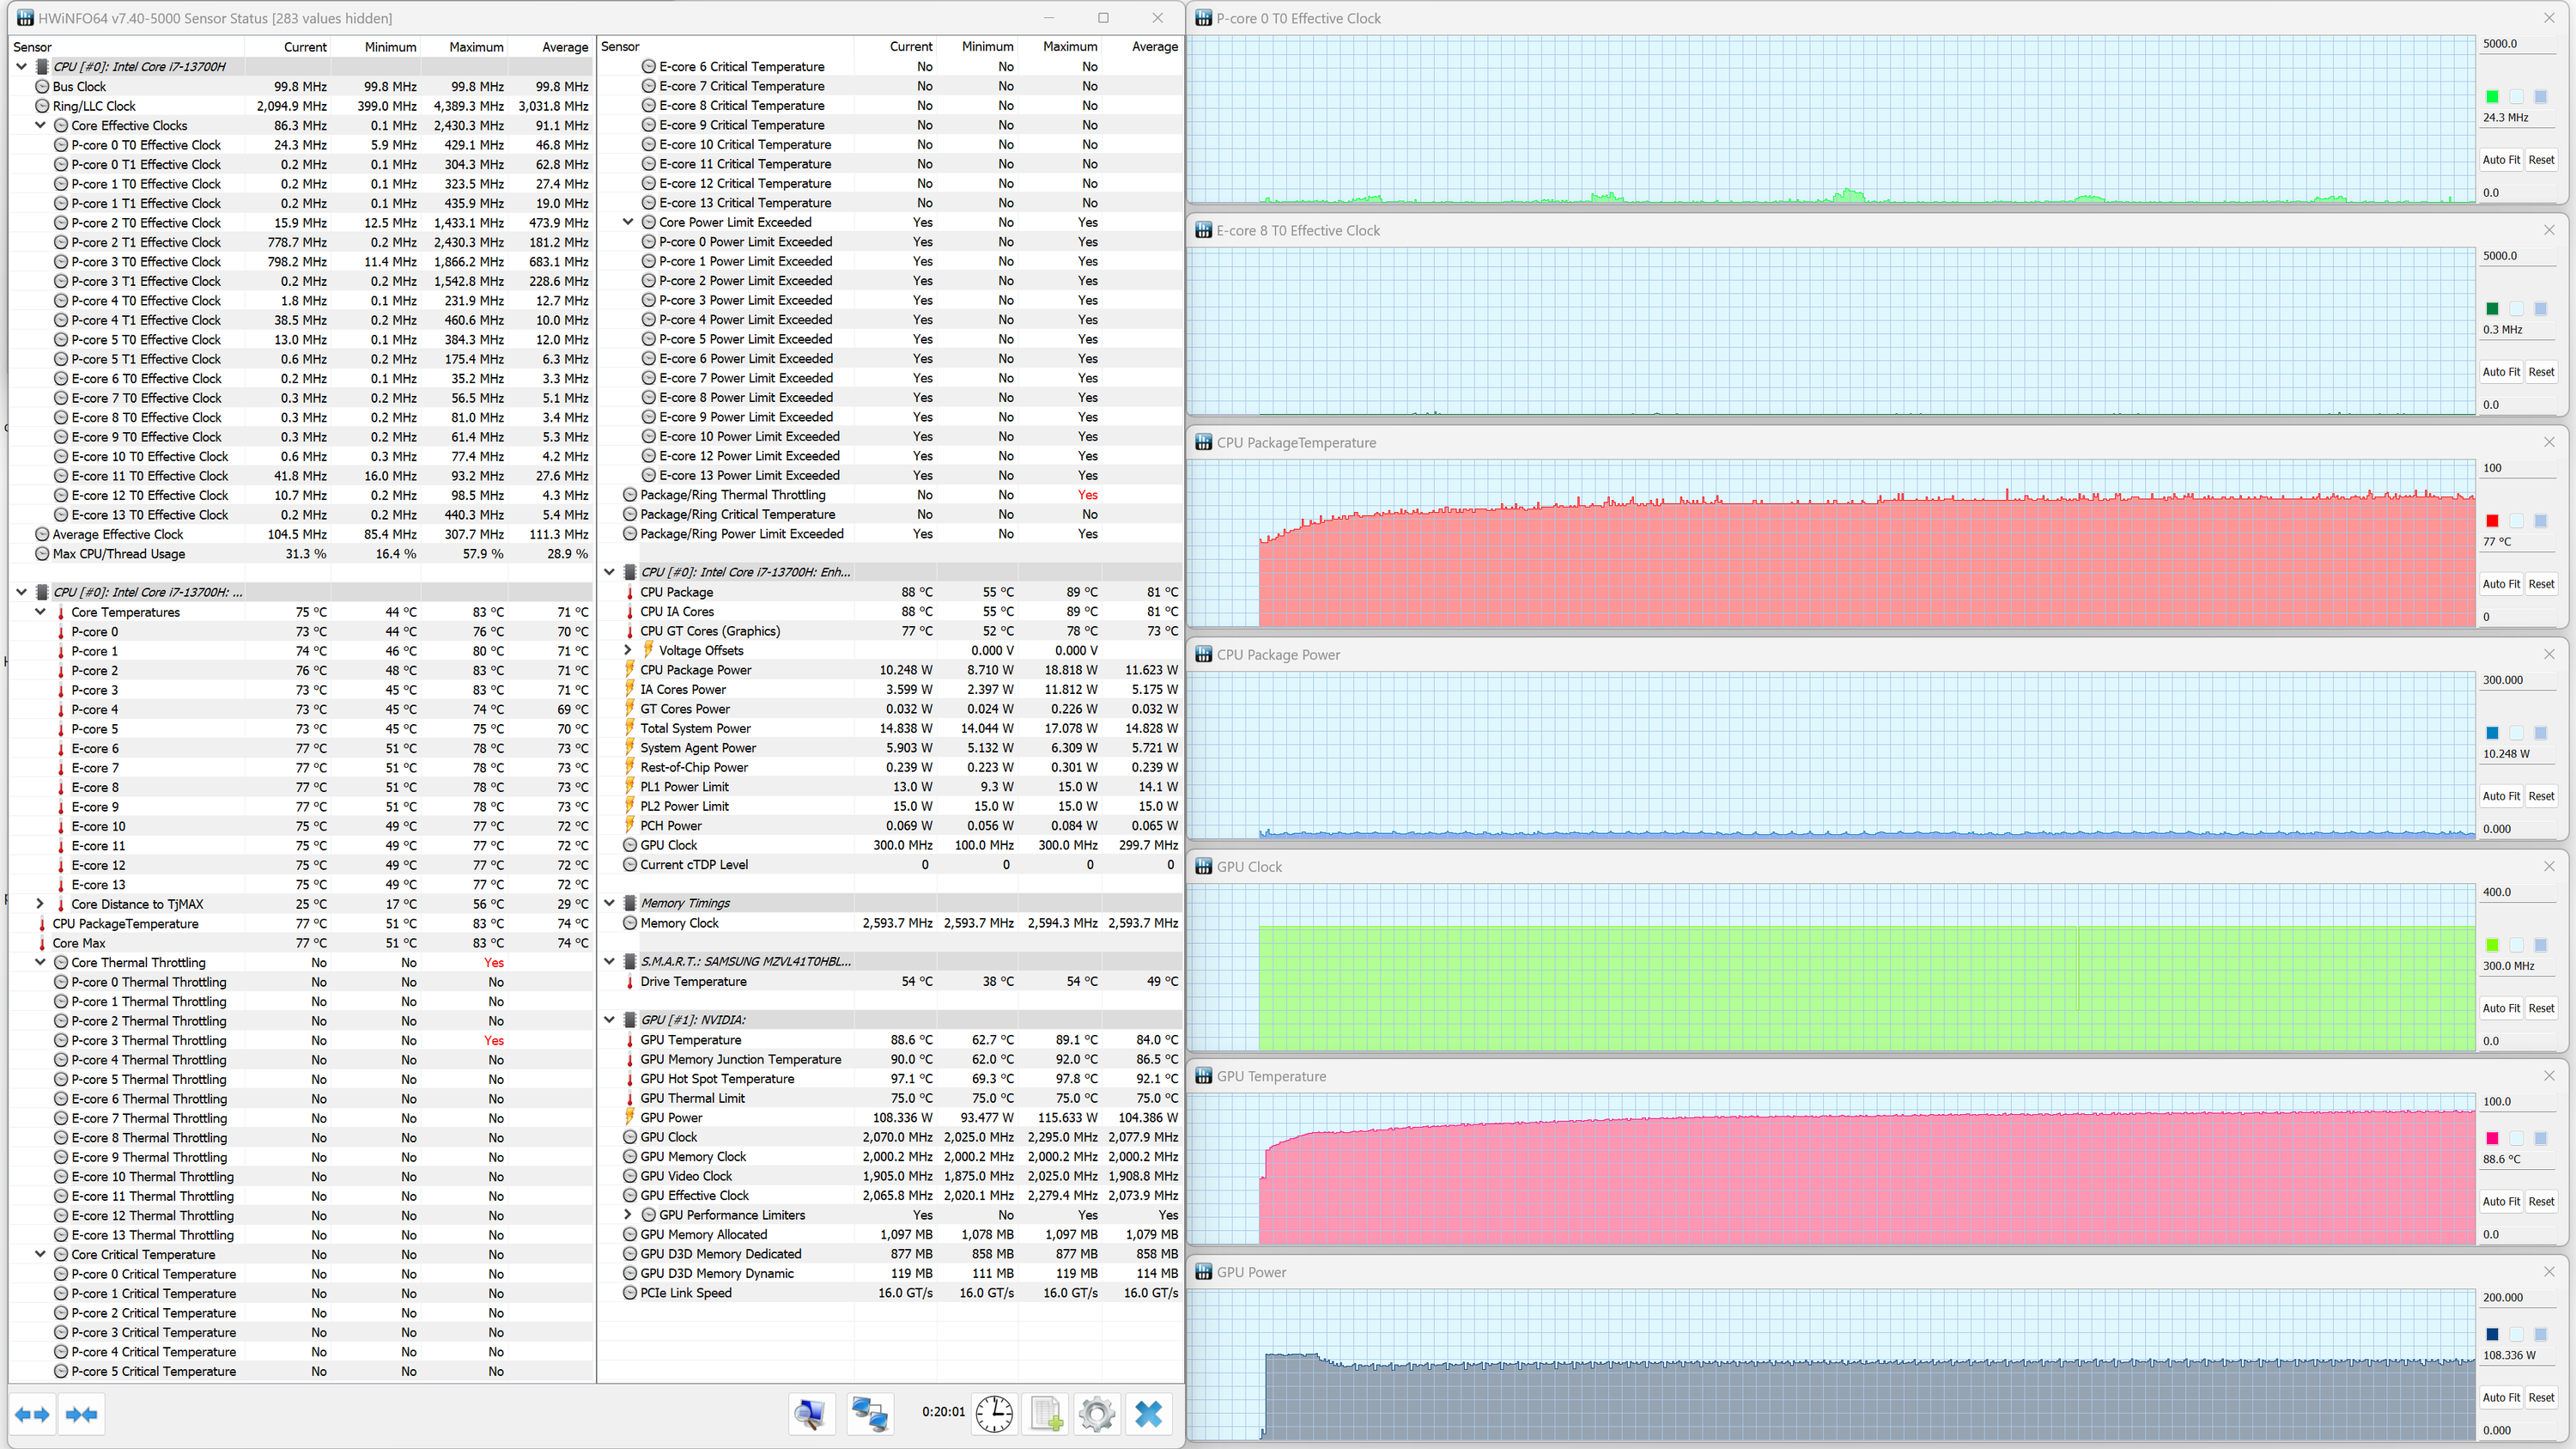The width and height of the screenshot is (2576, 1449).
Task: Click the clock reset timer icon
Action: pyautogui.click(x=994, y=1414)
